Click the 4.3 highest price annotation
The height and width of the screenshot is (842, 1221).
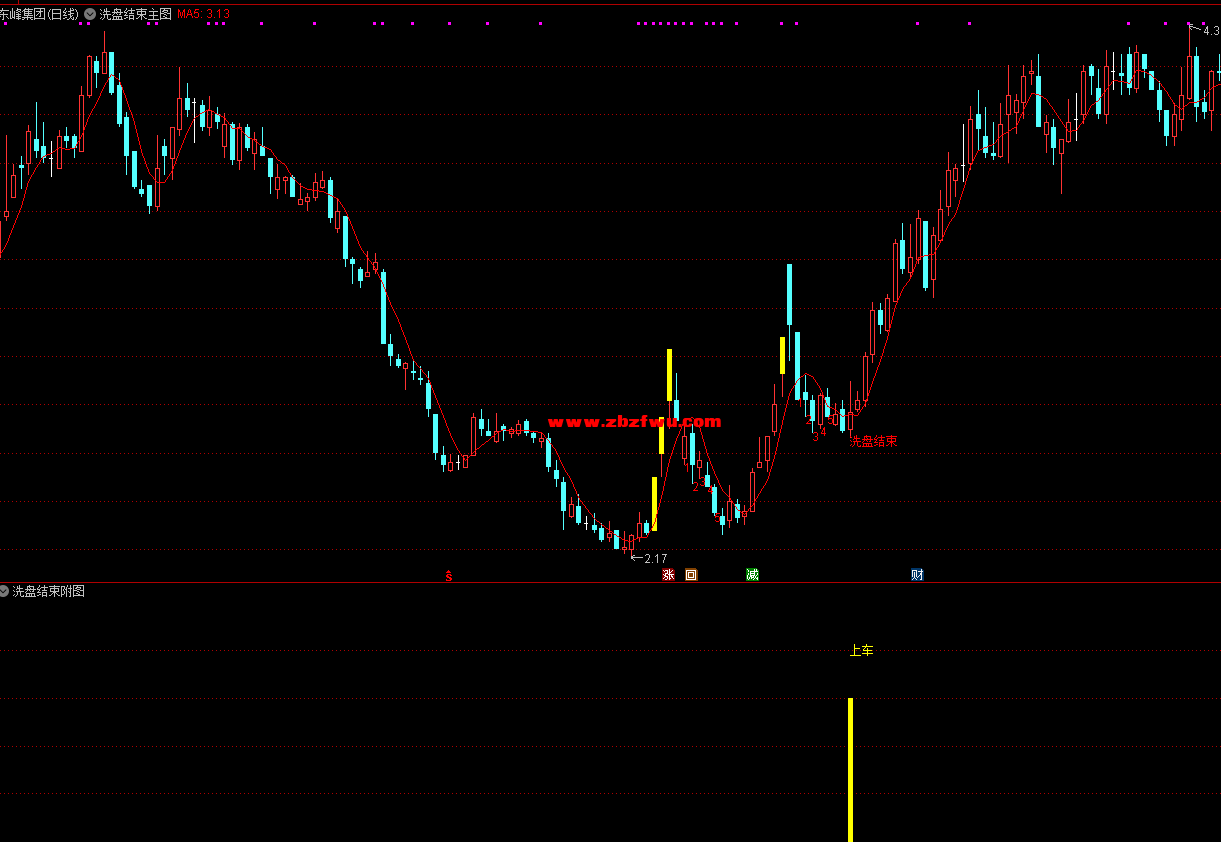(1210, 31)
